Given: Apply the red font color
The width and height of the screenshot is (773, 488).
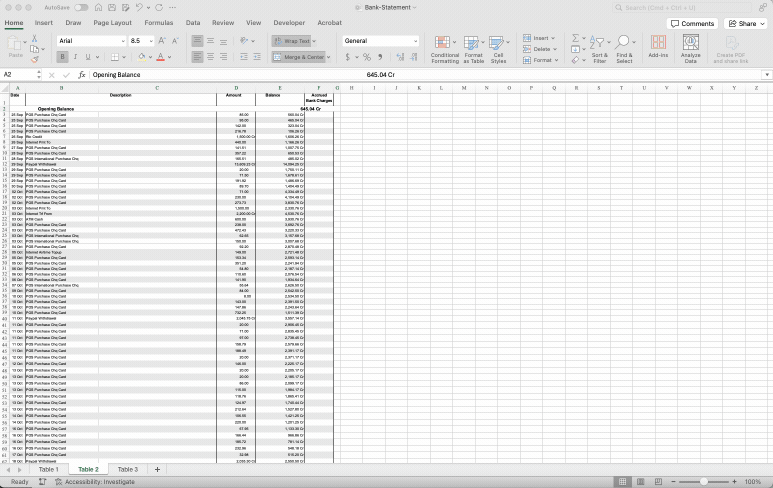Looking at the screenshot, I should 160,57.
